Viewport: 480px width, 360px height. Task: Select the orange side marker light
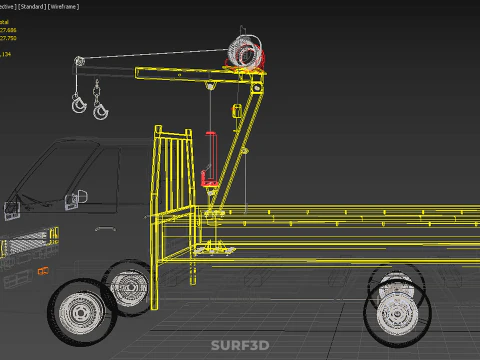[43, 271]
